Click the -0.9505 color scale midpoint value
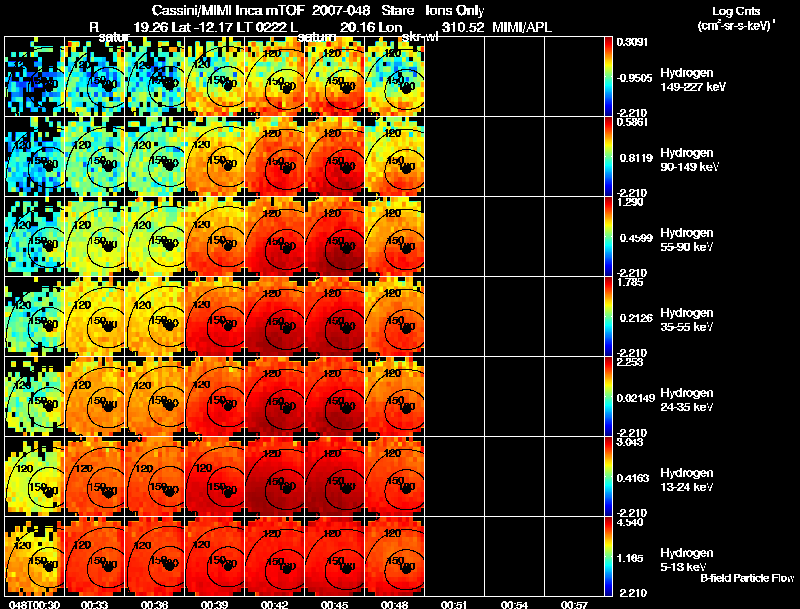Screen dimensions: 800x609 tap(634, 78)
